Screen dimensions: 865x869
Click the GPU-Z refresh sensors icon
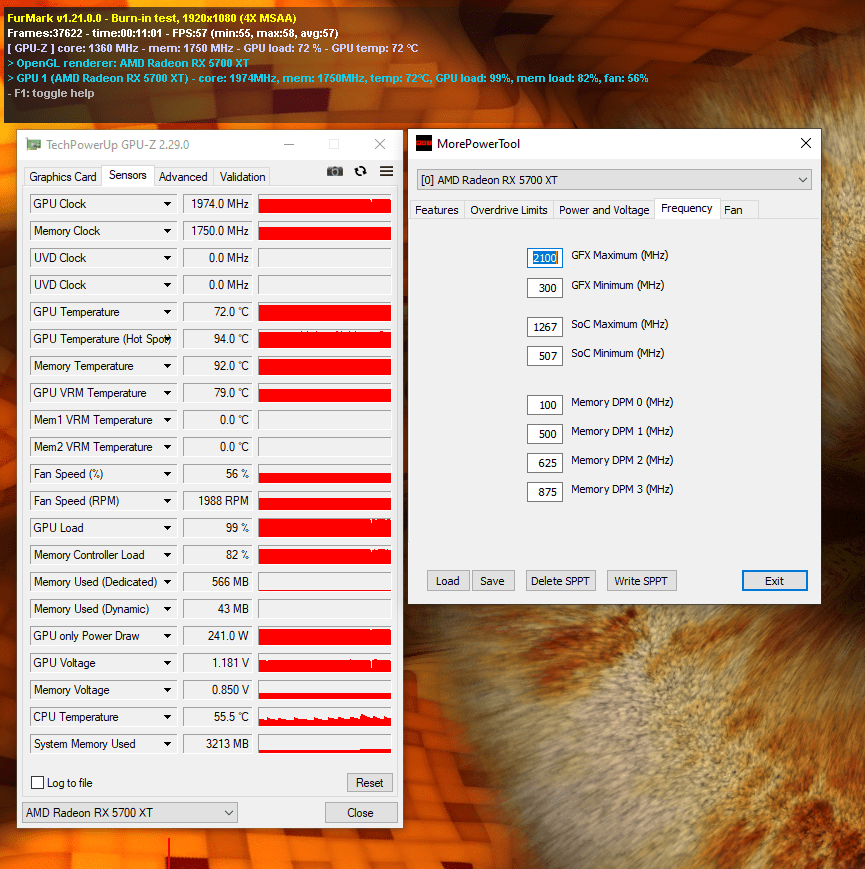tap(361, 171)
